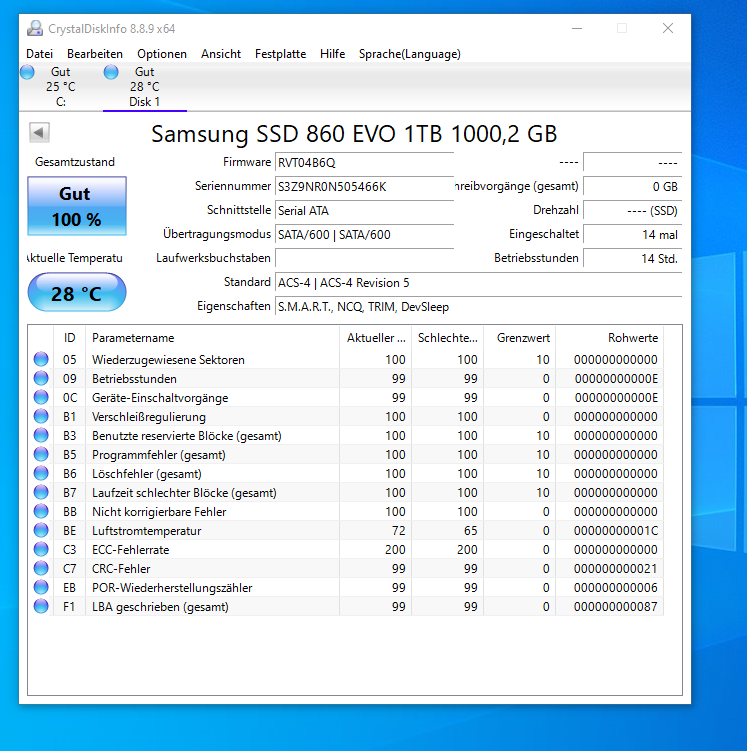This screenshot has height=751, width=747.
Task: Open the Bearbeiten menu
Action: [95, 54]
